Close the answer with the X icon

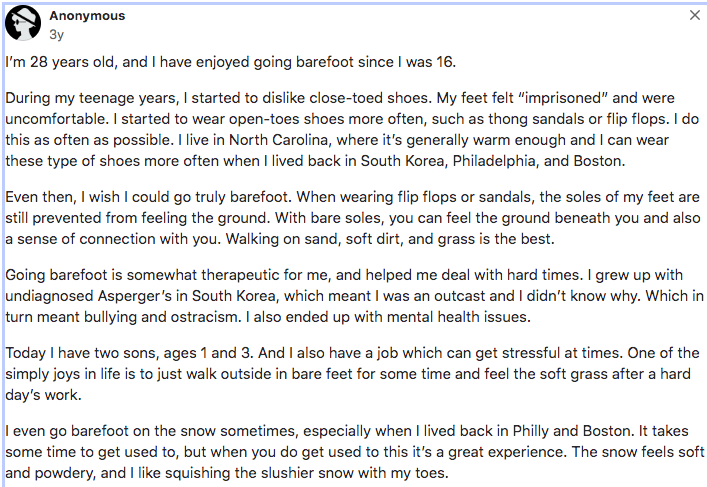(x=695, y=15)
